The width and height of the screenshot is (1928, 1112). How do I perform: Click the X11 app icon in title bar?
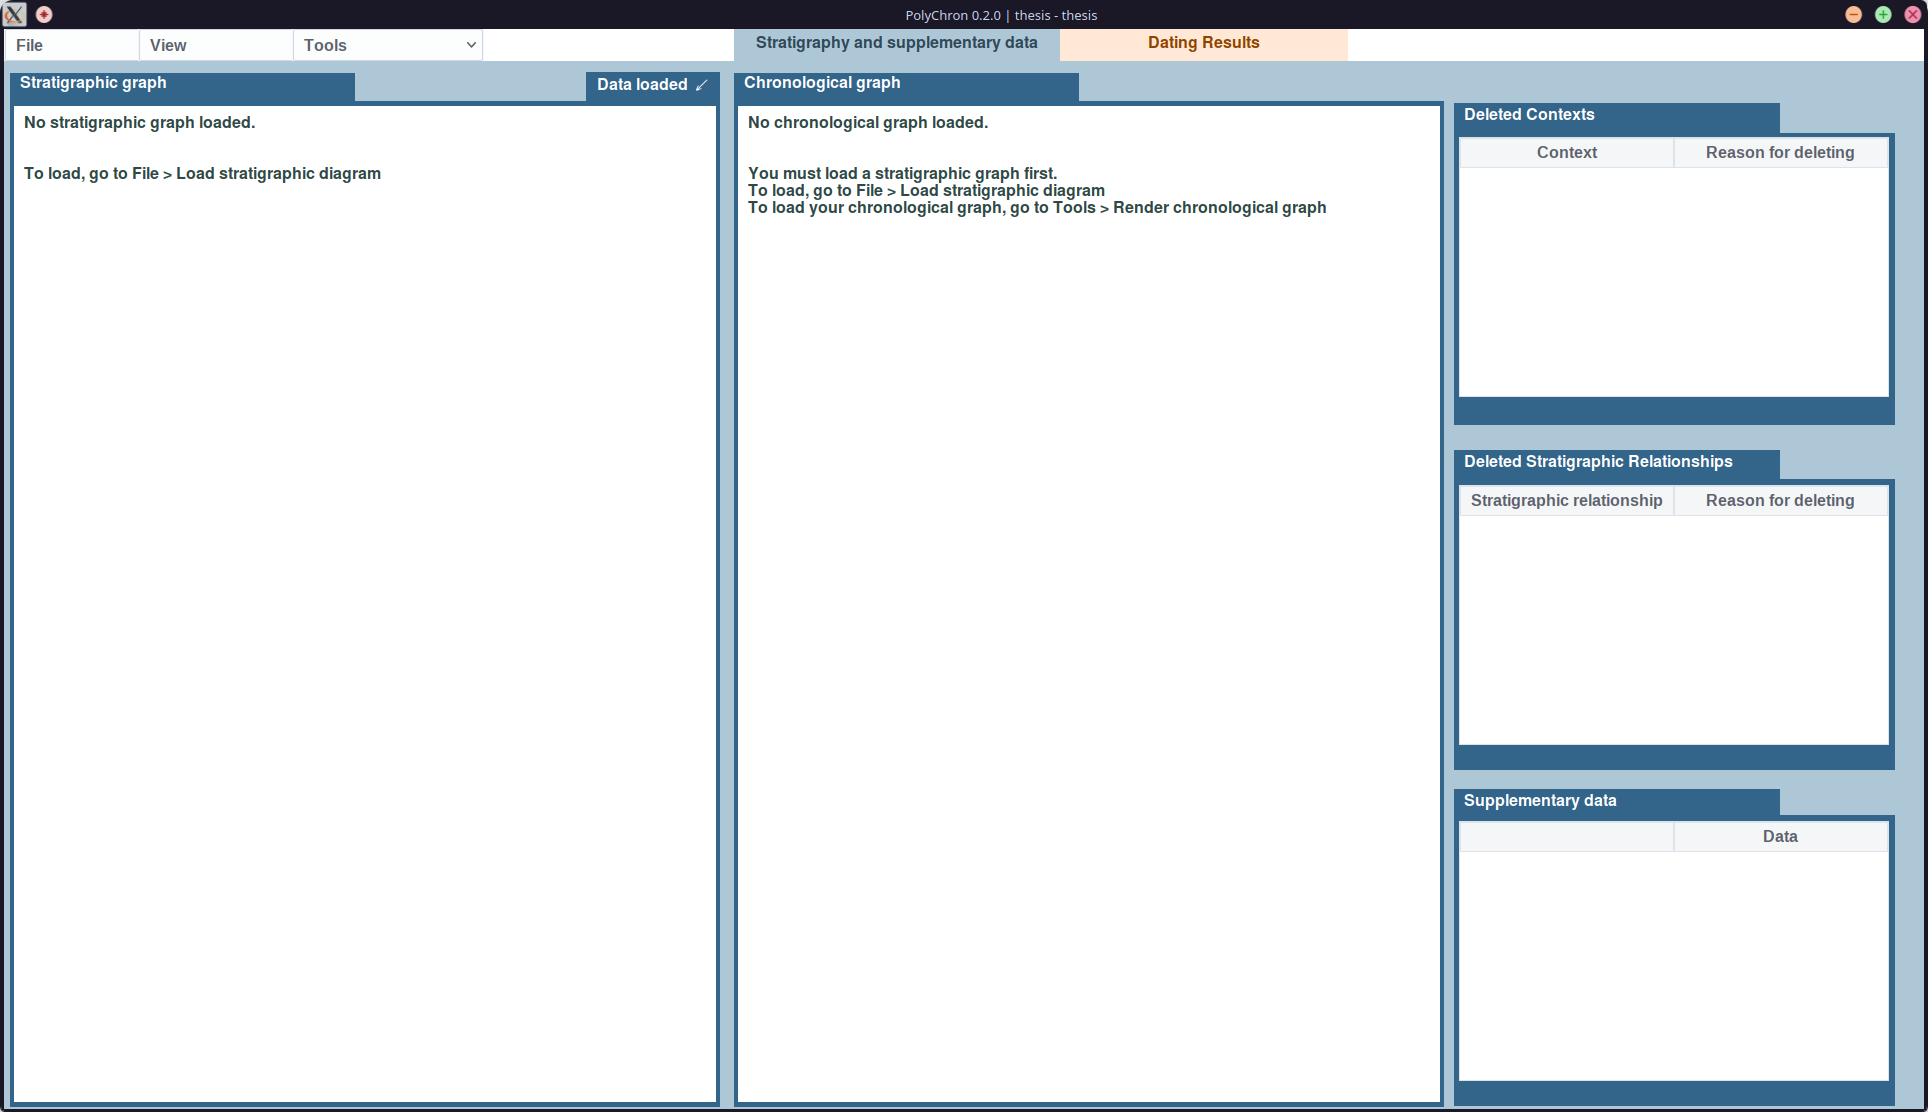14,14
